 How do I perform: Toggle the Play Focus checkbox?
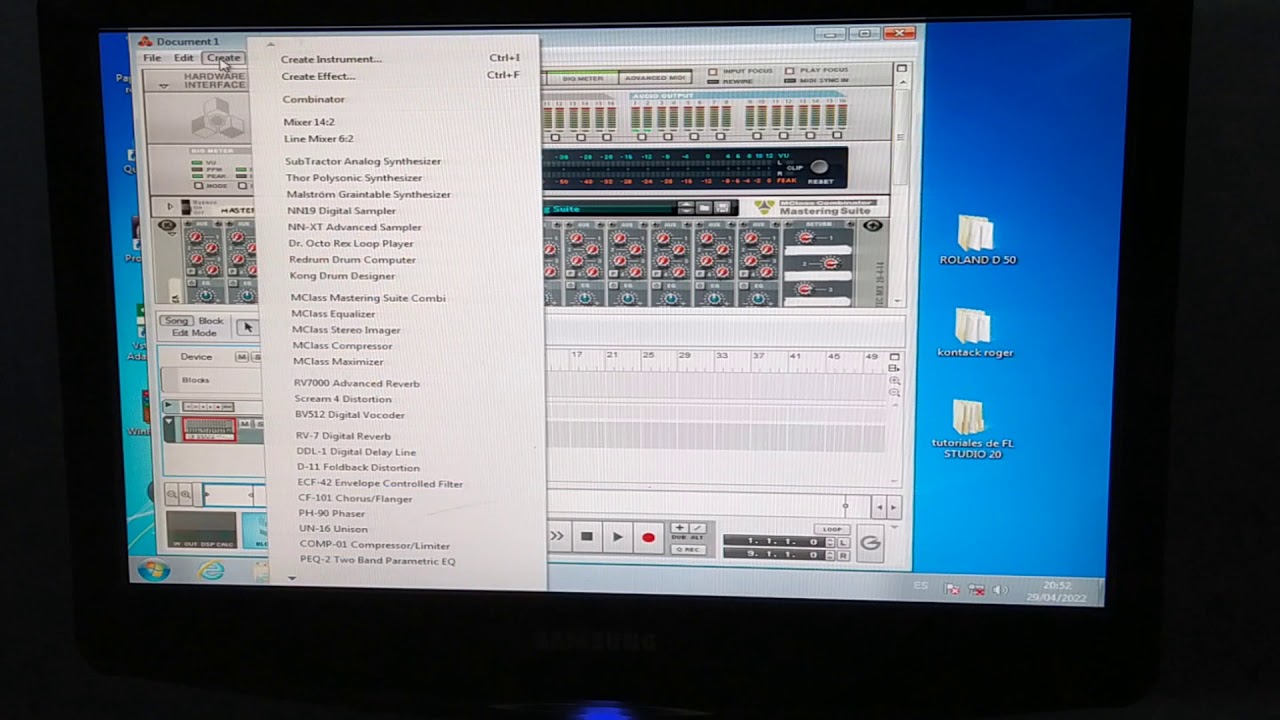(x=789, y=71)
